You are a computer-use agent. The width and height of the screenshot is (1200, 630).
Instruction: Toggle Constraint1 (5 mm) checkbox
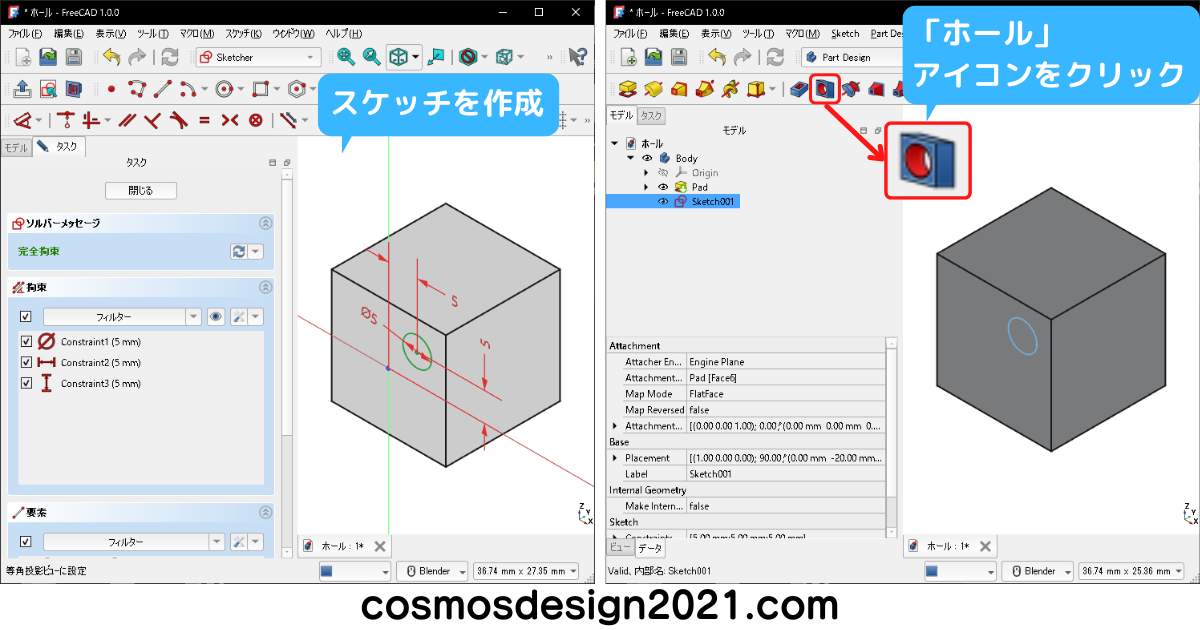click(x=27, y=342)
